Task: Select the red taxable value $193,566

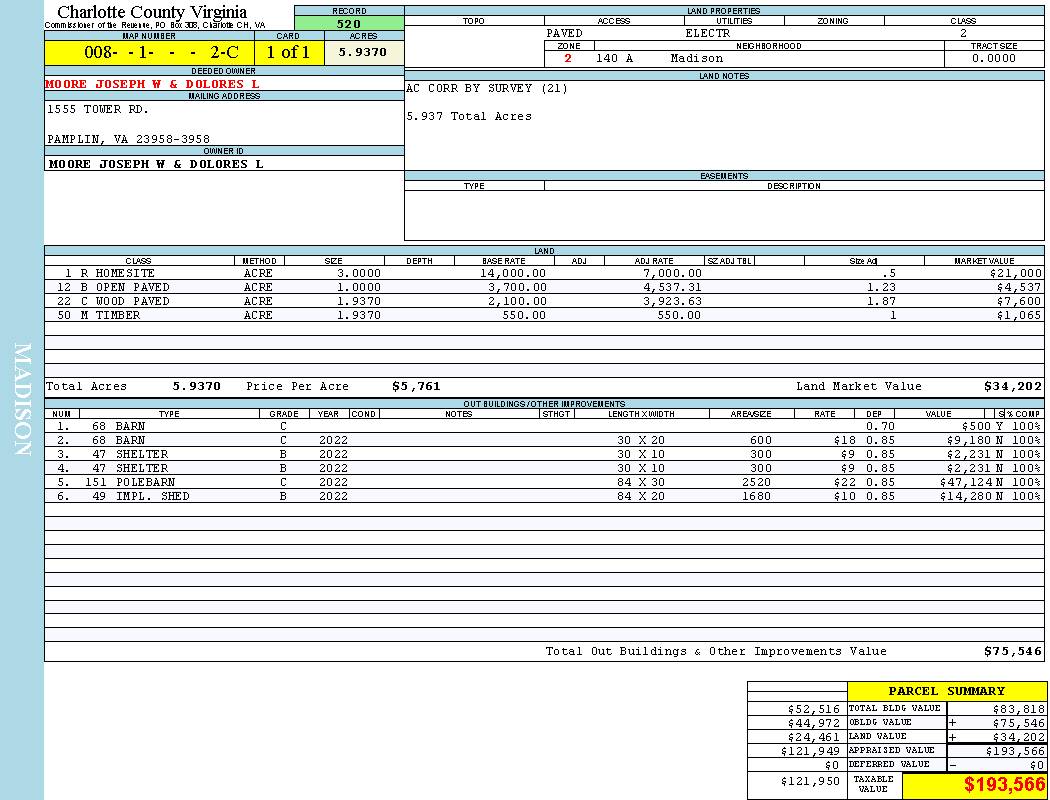Action: pyautogui.click(x=1004, y=785)
